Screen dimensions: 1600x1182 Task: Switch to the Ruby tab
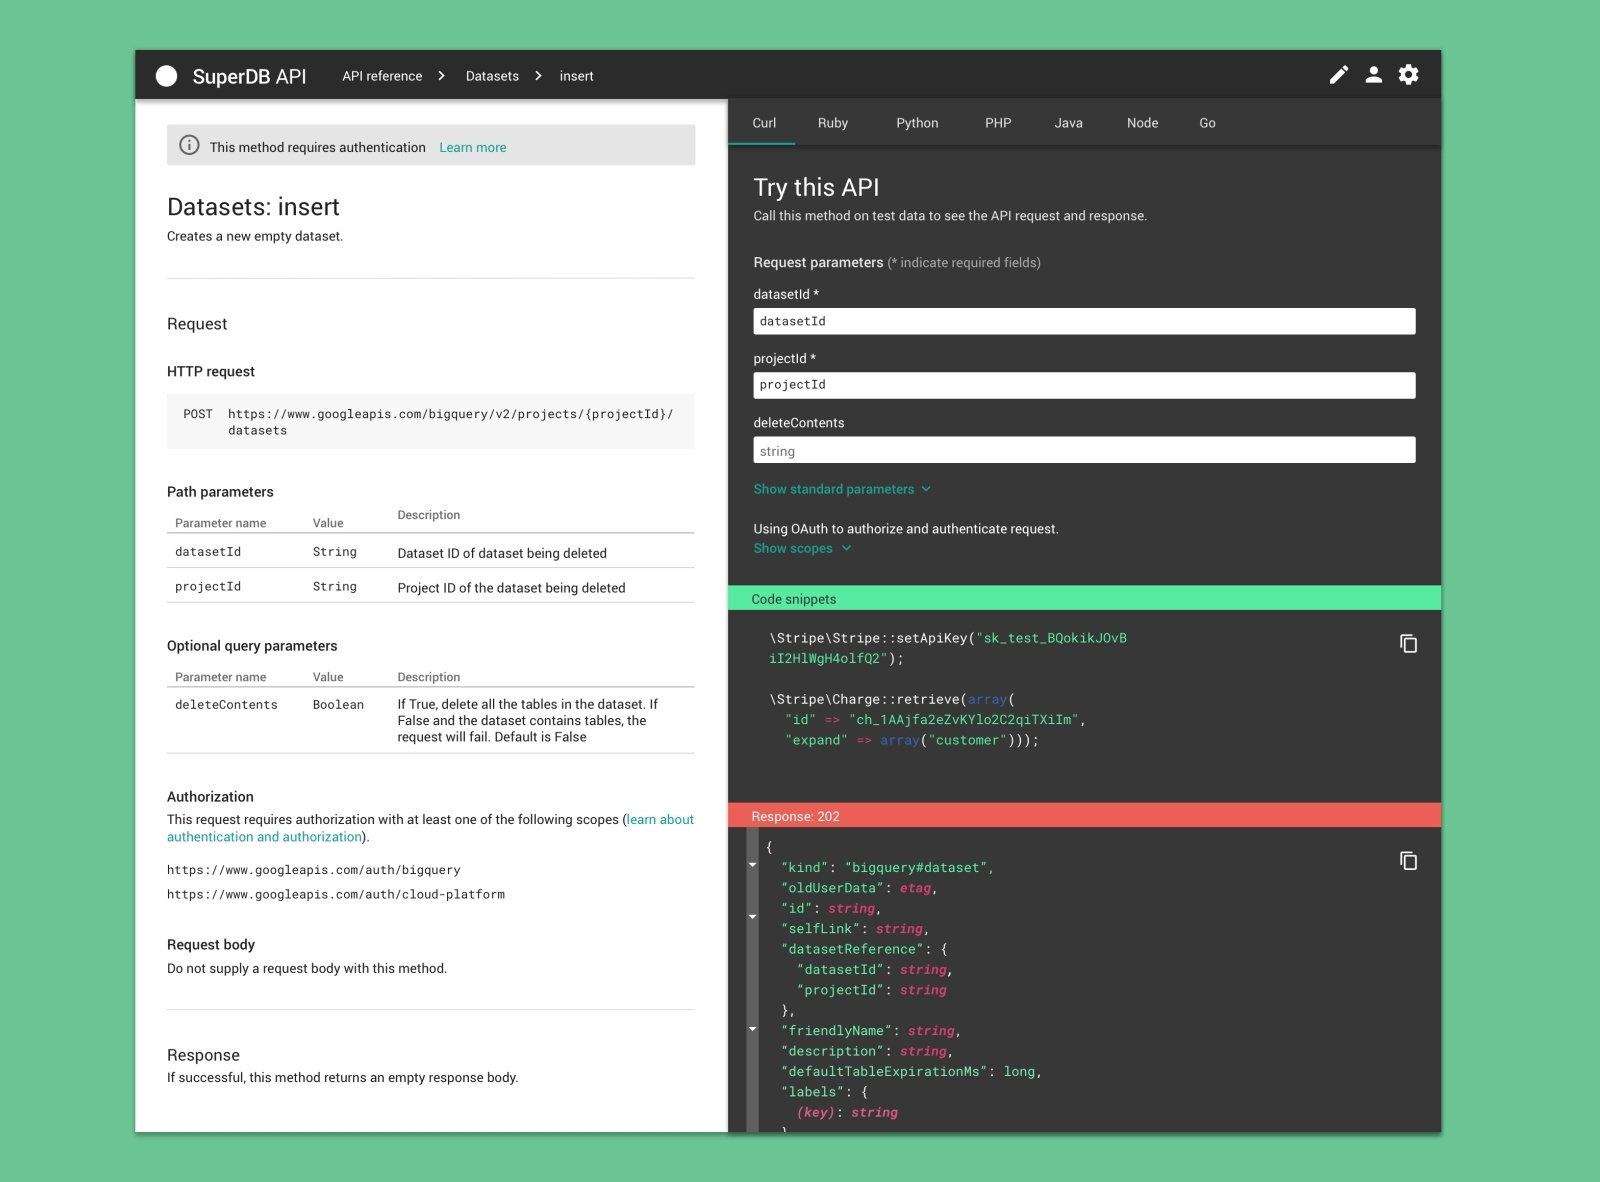click(x=834, y=122)
